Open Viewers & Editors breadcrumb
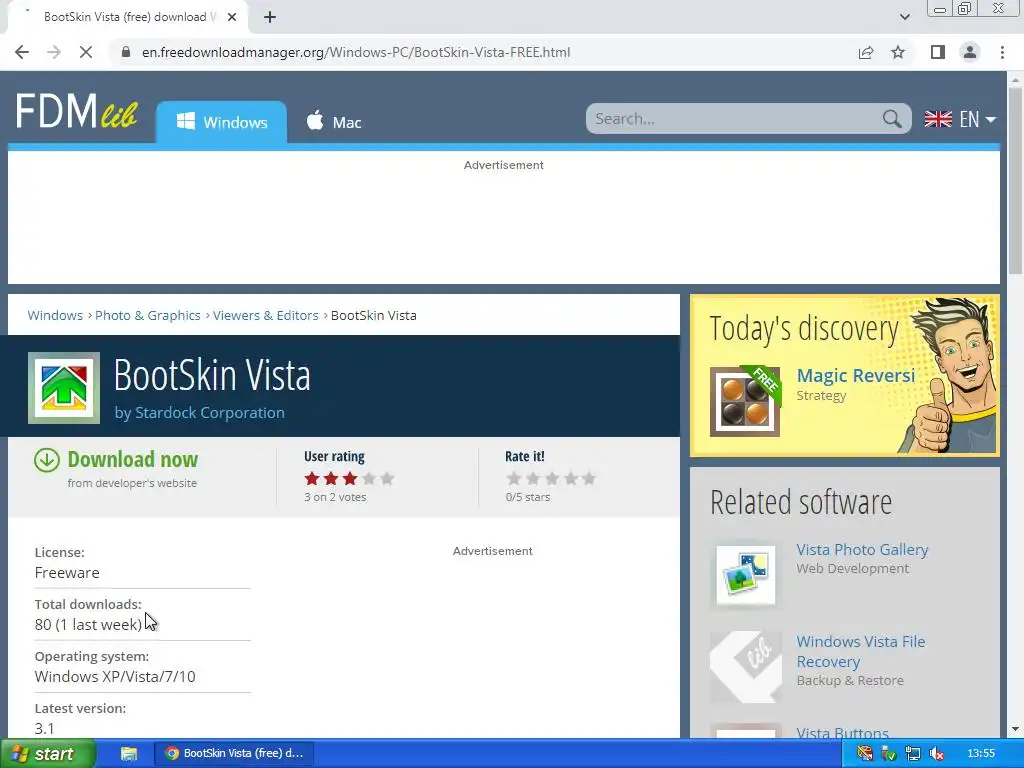 (265, 315)
